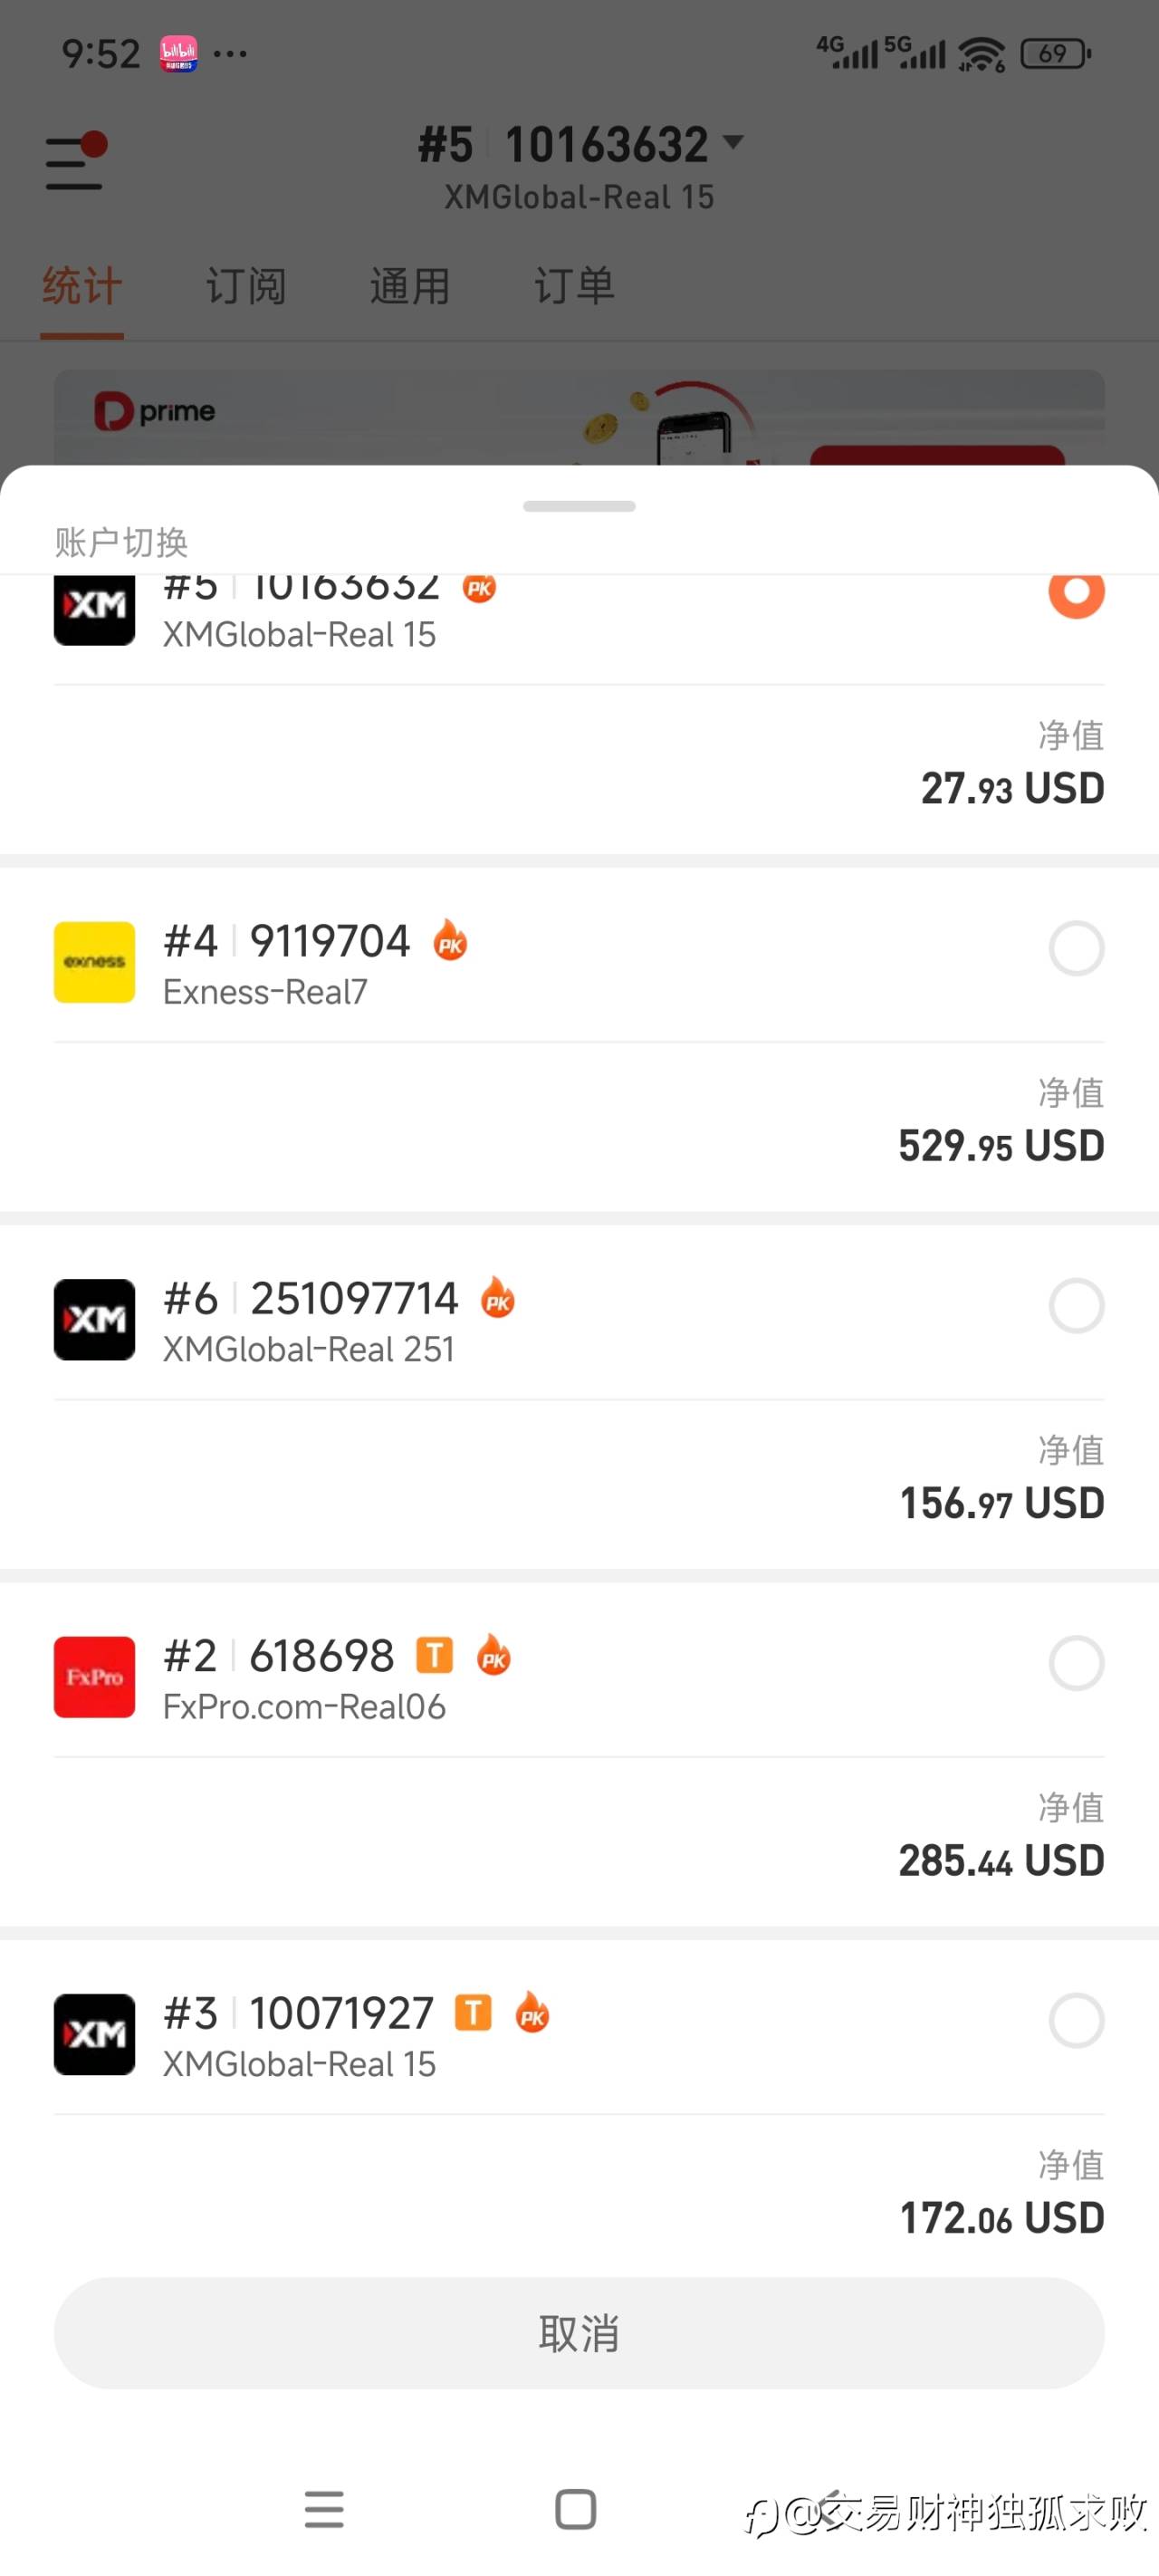Tap the PK flame badge beside 9119704
Viewport: 1159px width, 2576px height.
click(x=450, y=941)
